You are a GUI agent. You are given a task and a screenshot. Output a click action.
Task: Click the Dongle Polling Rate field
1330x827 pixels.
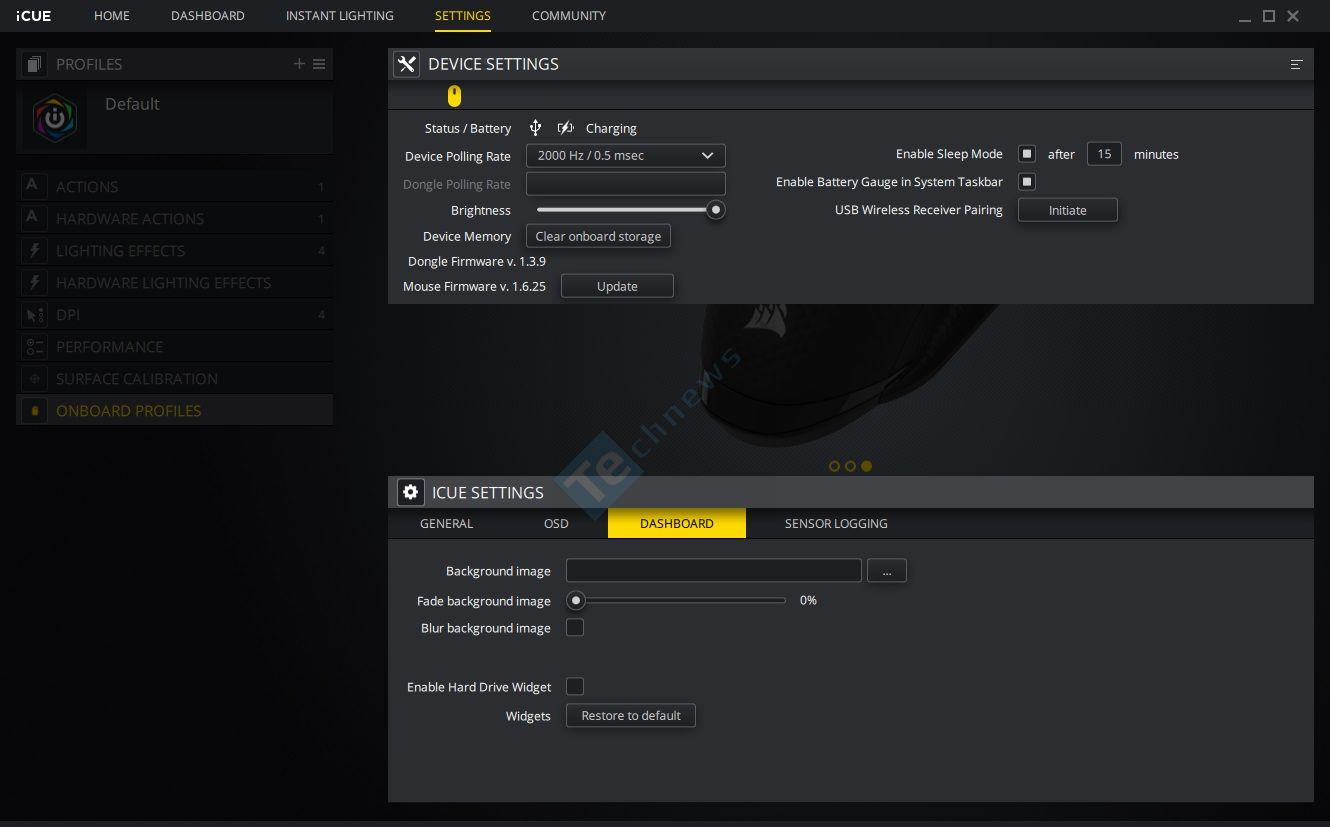[626, 183]
